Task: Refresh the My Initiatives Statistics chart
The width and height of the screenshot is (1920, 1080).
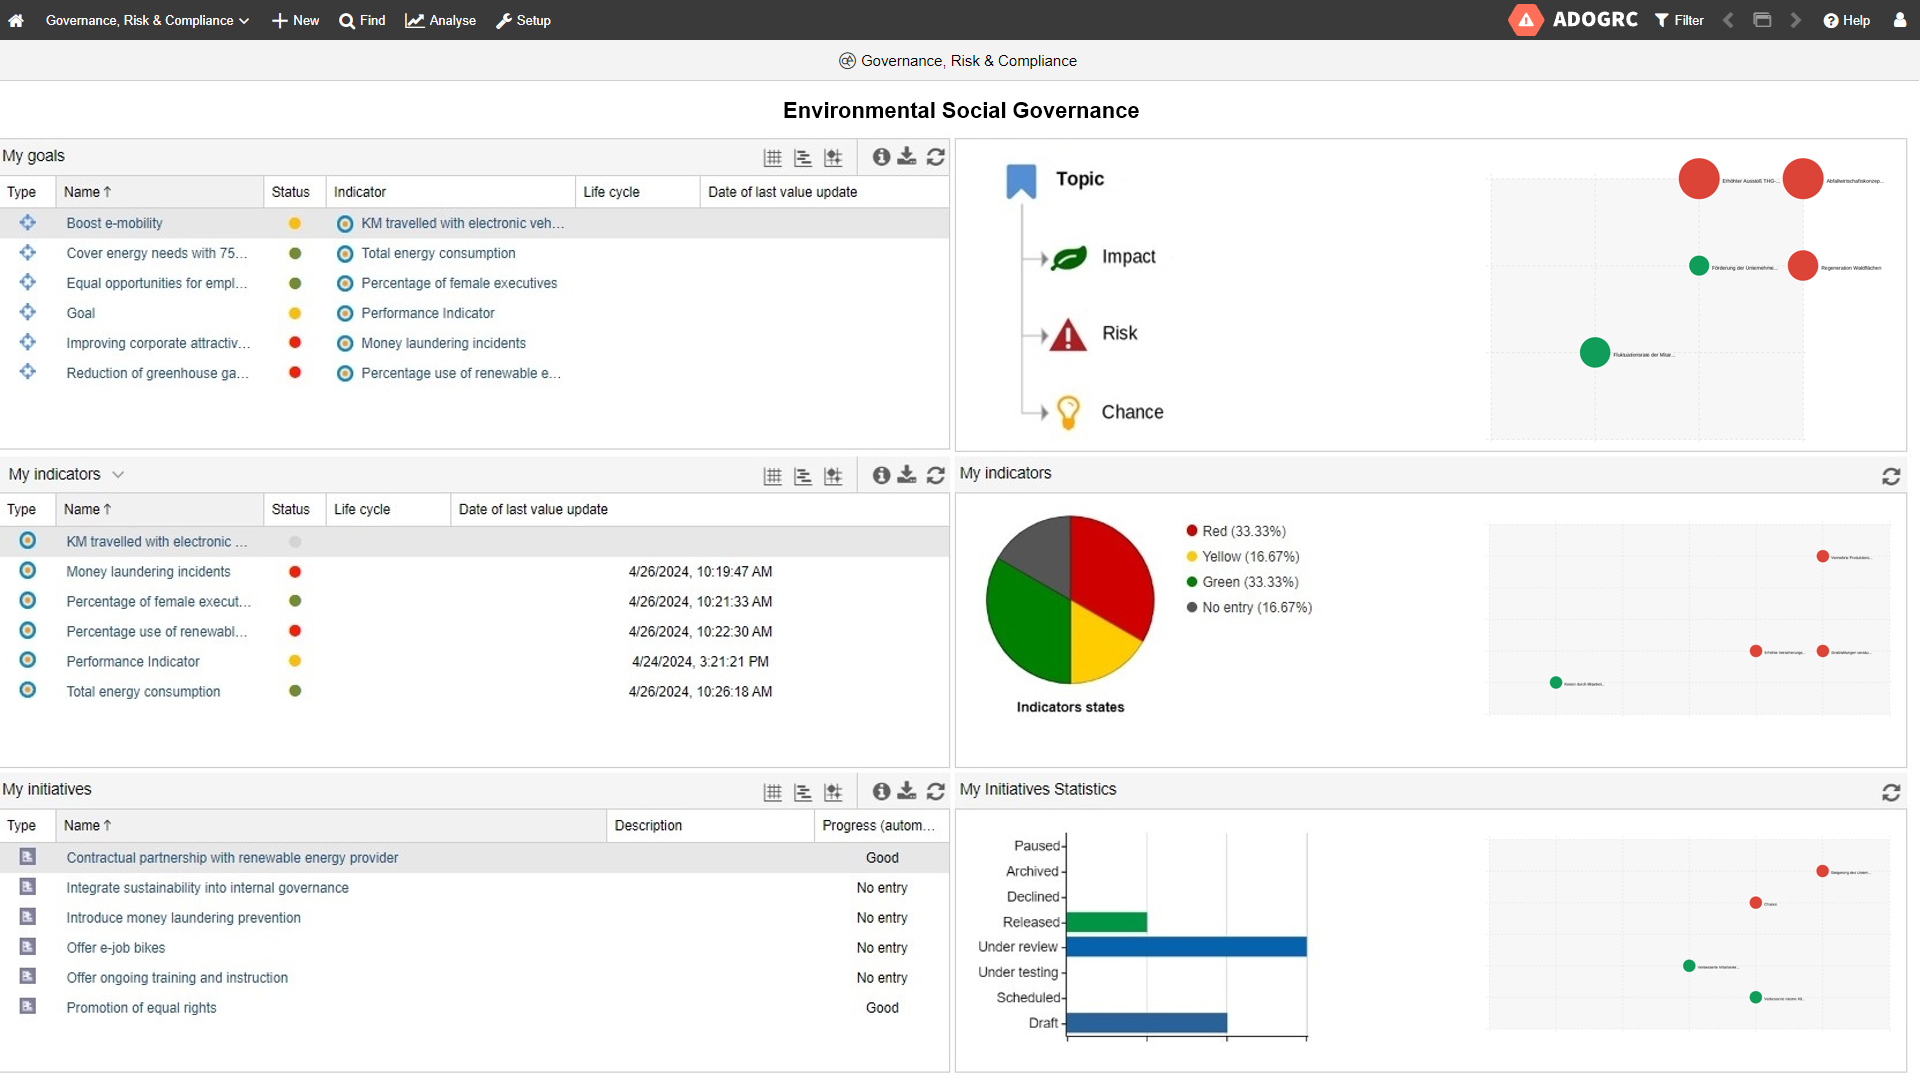Action: point(1890,792)
